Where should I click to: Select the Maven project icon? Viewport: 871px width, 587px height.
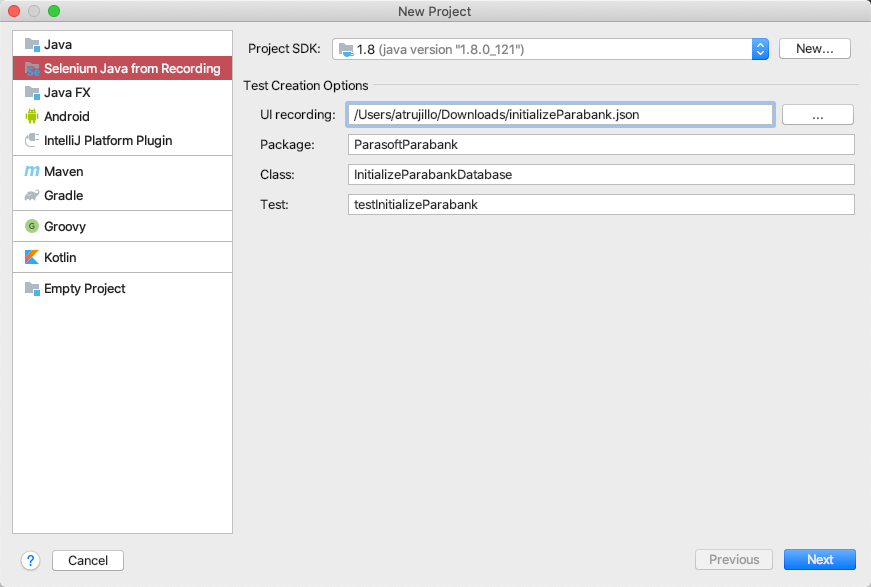(x=32, y=171)
